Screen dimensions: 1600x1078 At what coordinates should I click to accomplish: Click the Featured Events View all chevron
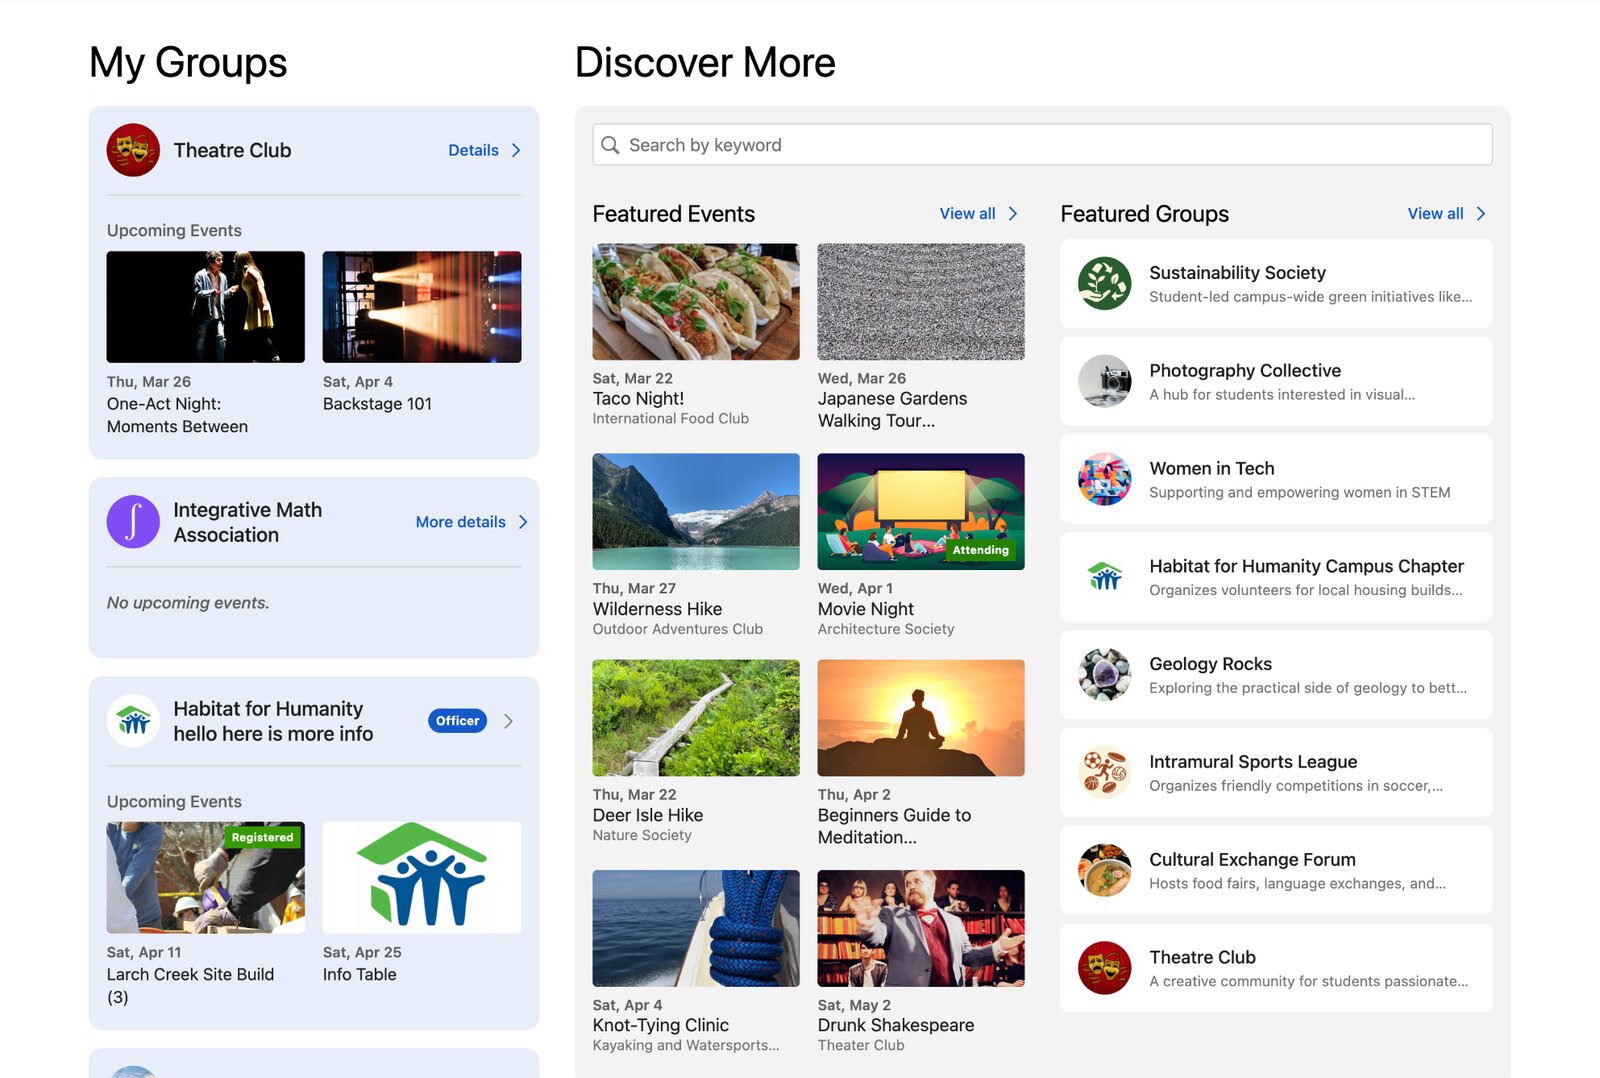click(1013, 214)
